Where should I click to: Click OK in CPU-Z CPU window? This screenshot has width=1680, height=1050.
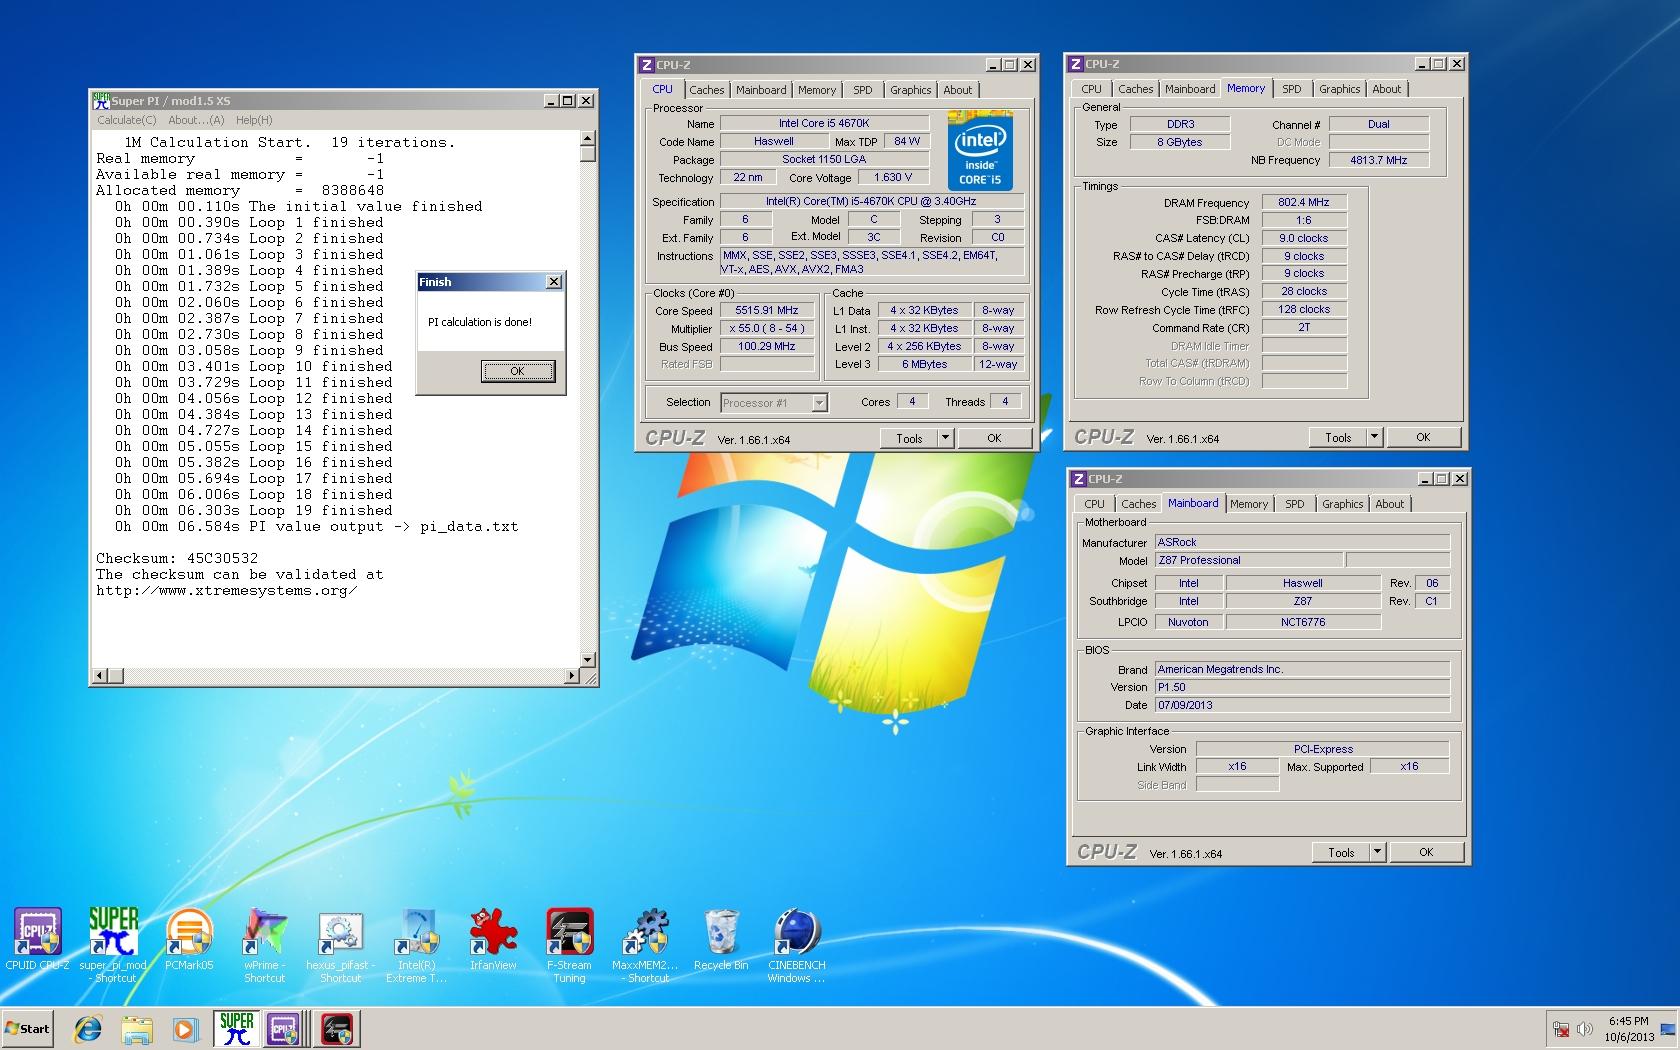(994, 438)
